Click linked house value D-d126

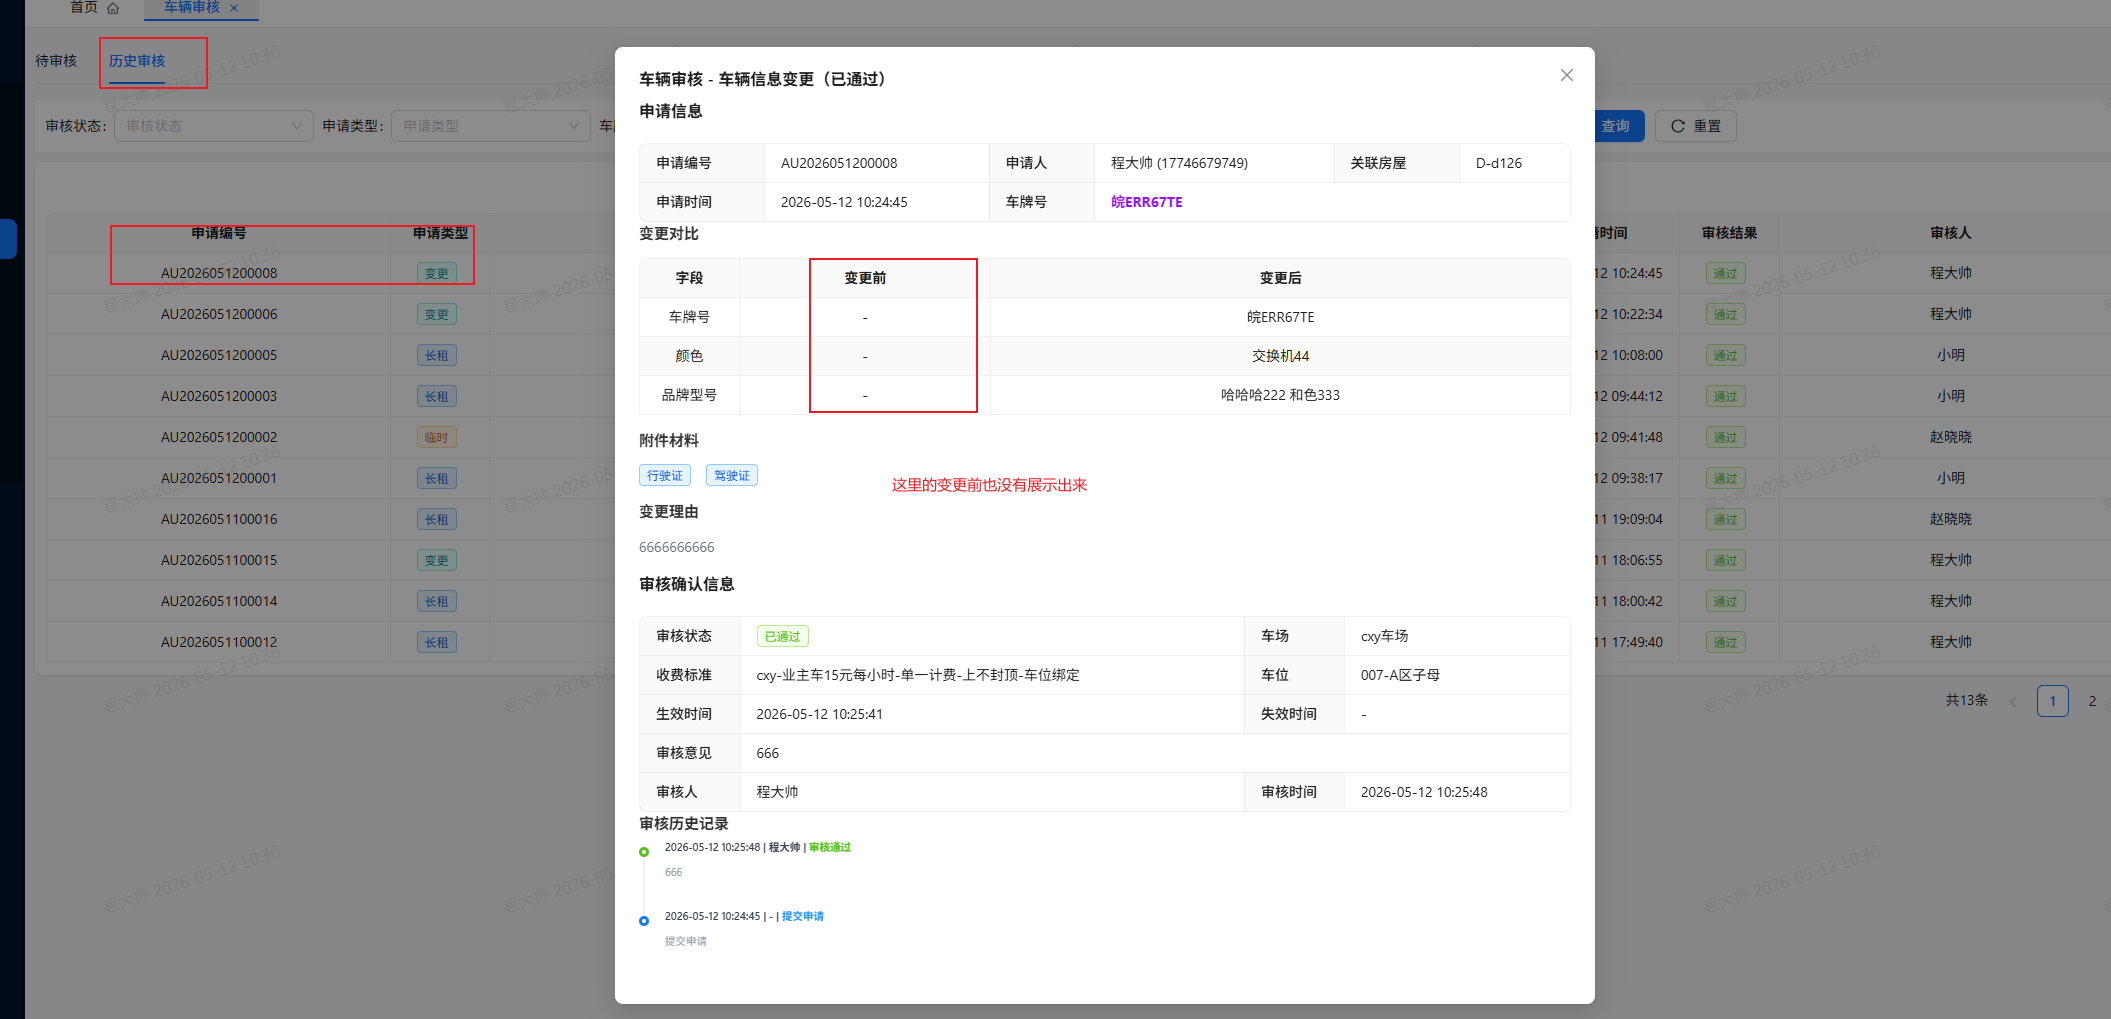click(x=1499, y=163)
